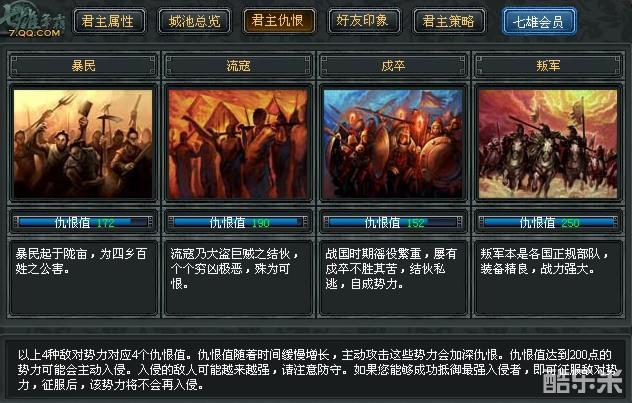Click the 流寇 仇恨值 190 bar
This screenshot has width=632, height=403.
238,222
